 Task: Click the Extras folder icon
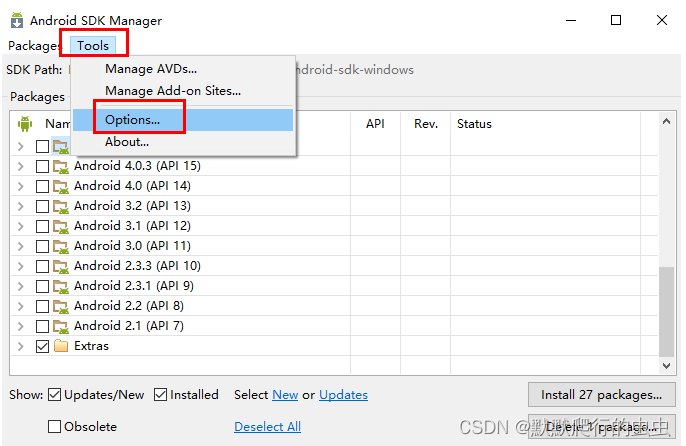tap(61, 346)
